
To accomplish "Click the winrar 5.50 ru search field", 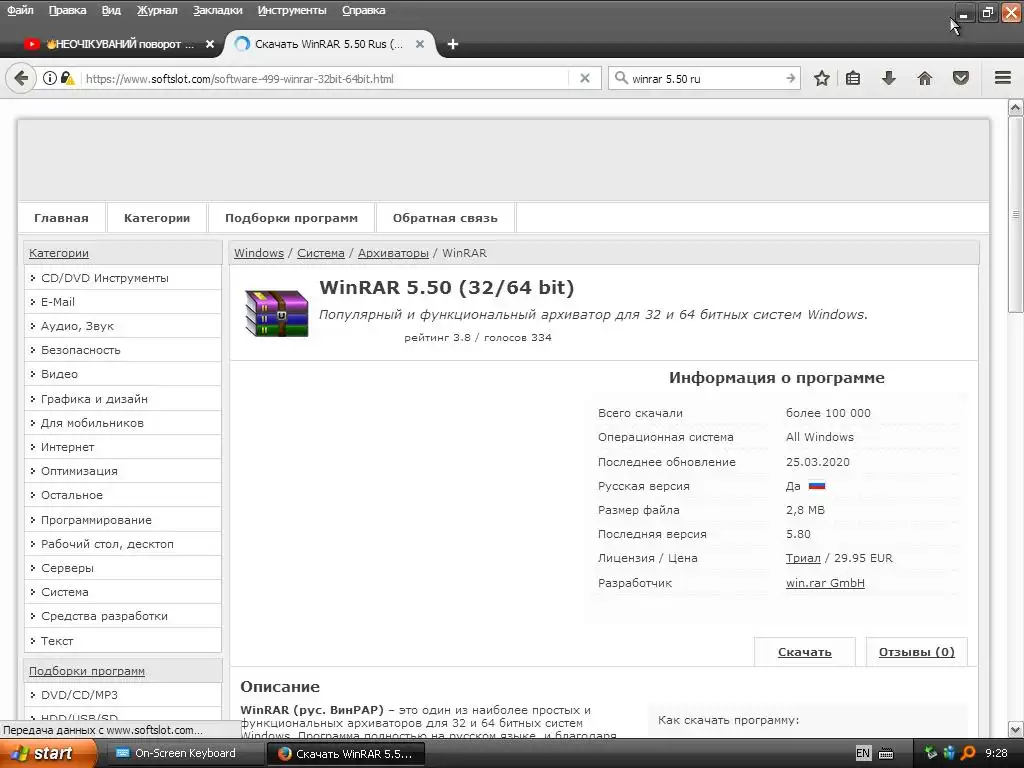I will 705,78.
